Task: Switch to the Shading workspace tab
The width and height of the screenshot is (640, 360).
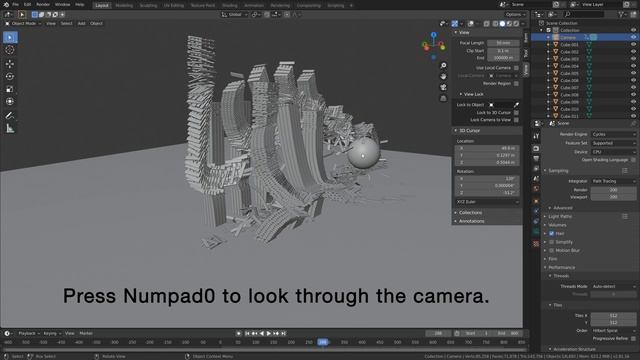Action: click(x=229, y=6)
